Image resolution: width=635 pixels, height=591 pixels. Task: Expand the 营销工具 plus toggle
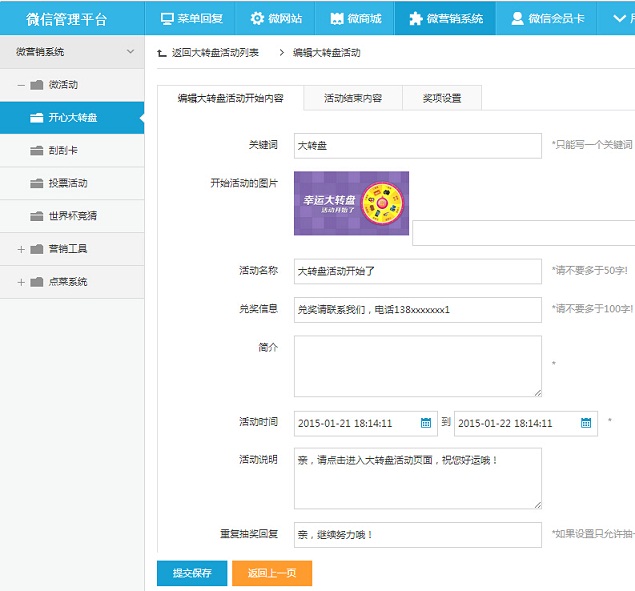[21, 249]
